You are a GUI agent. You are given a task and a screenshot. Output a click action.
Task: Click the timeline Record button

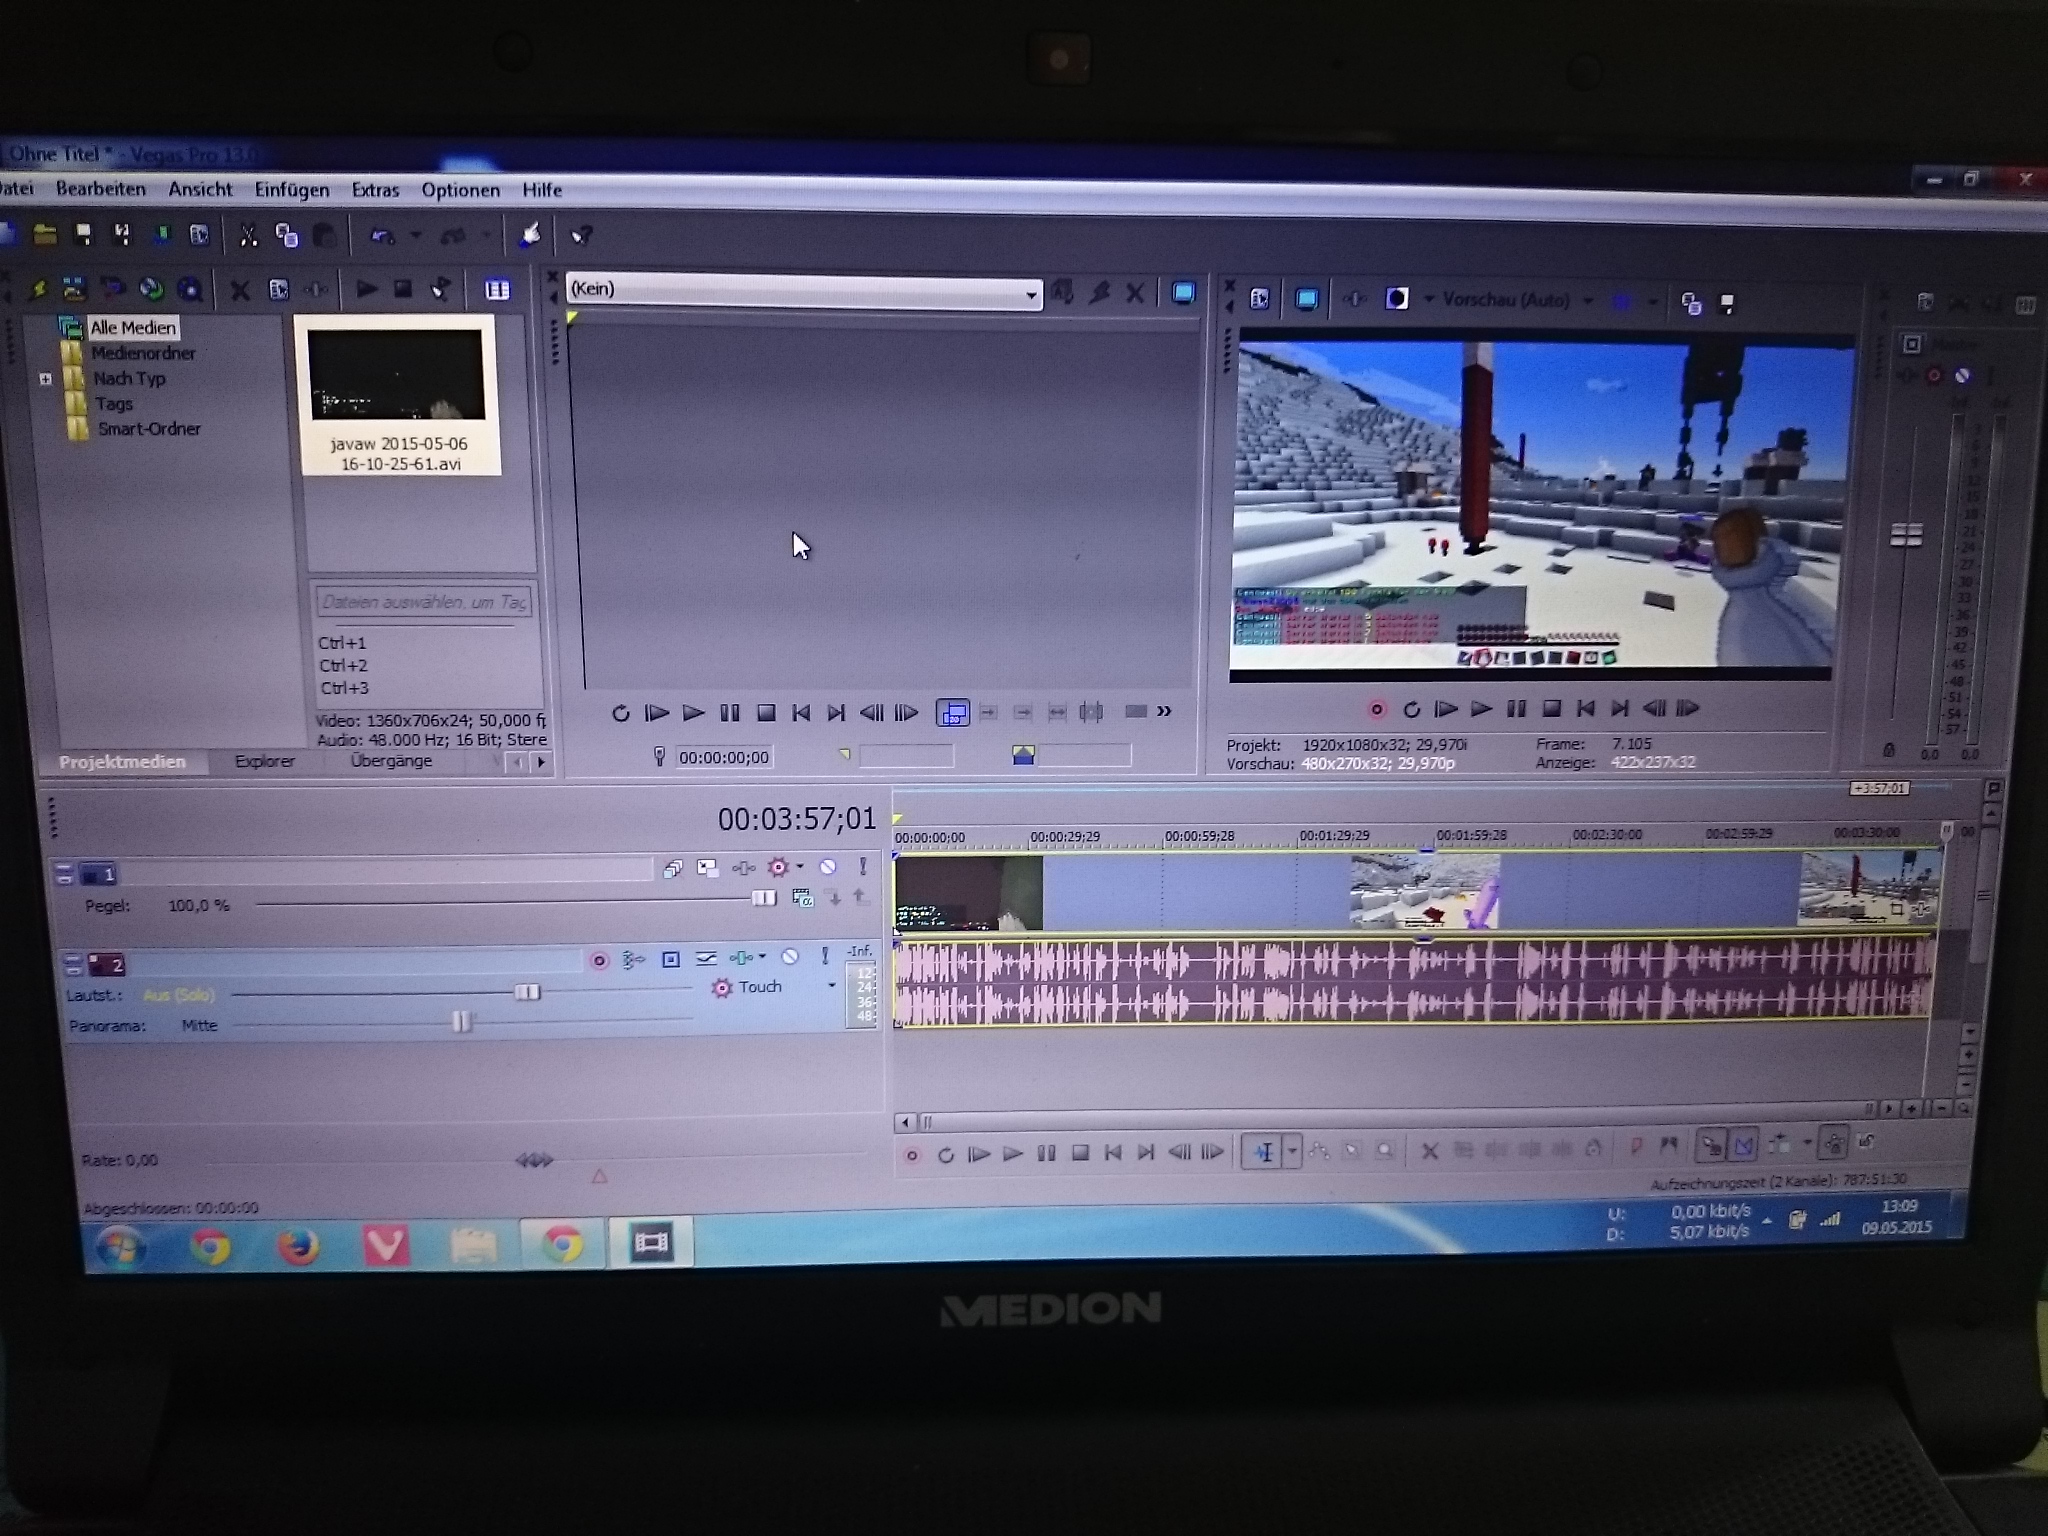912,1156
